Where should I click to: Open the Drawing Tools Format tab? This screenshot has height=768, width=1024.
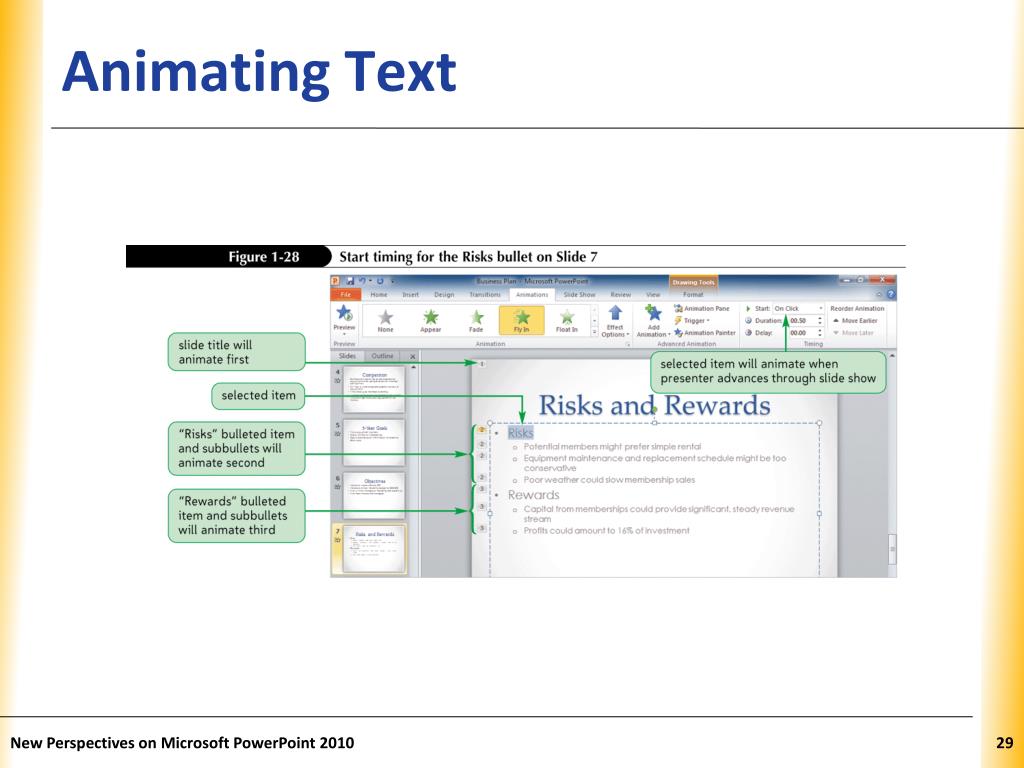pyautogui.click(x=693, y=295)
